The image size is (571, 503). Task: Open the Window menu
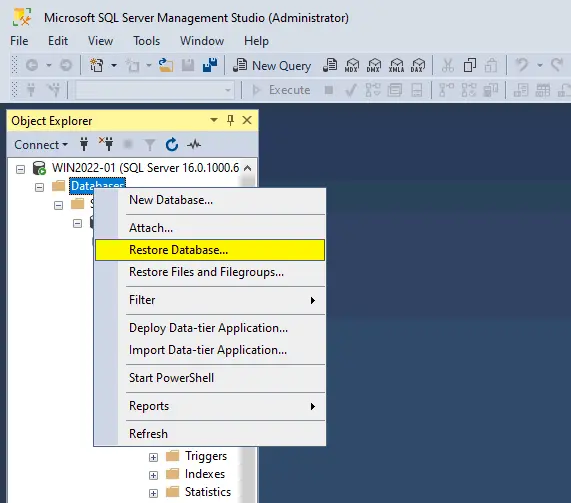[x=202, y=41]
